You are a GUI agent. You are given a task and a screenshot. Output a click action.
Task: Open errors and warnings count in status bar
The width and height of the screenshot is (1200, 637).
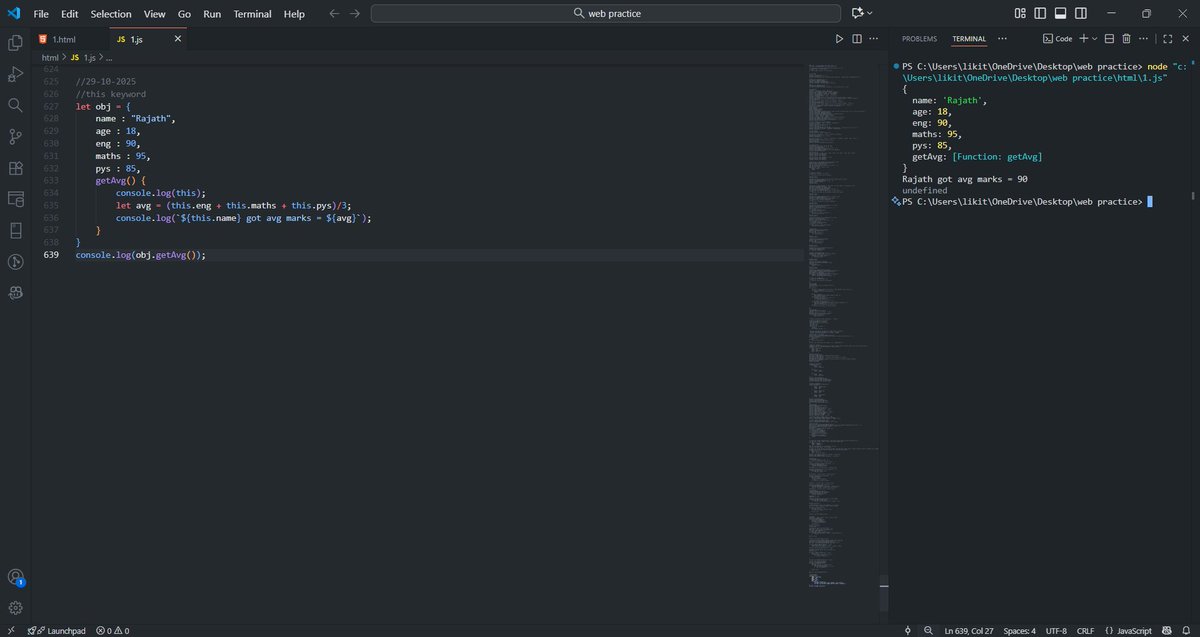(x=113, y=630)
